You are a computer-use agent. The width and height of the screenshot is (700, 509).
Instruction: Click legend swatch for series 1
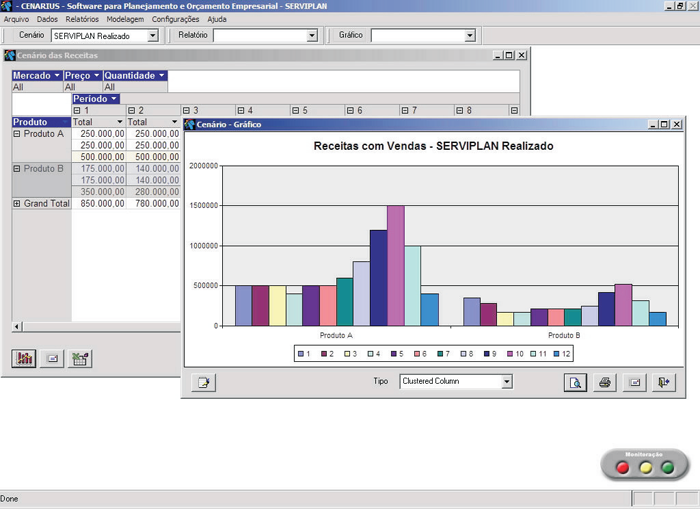click(x=301, y=354)
